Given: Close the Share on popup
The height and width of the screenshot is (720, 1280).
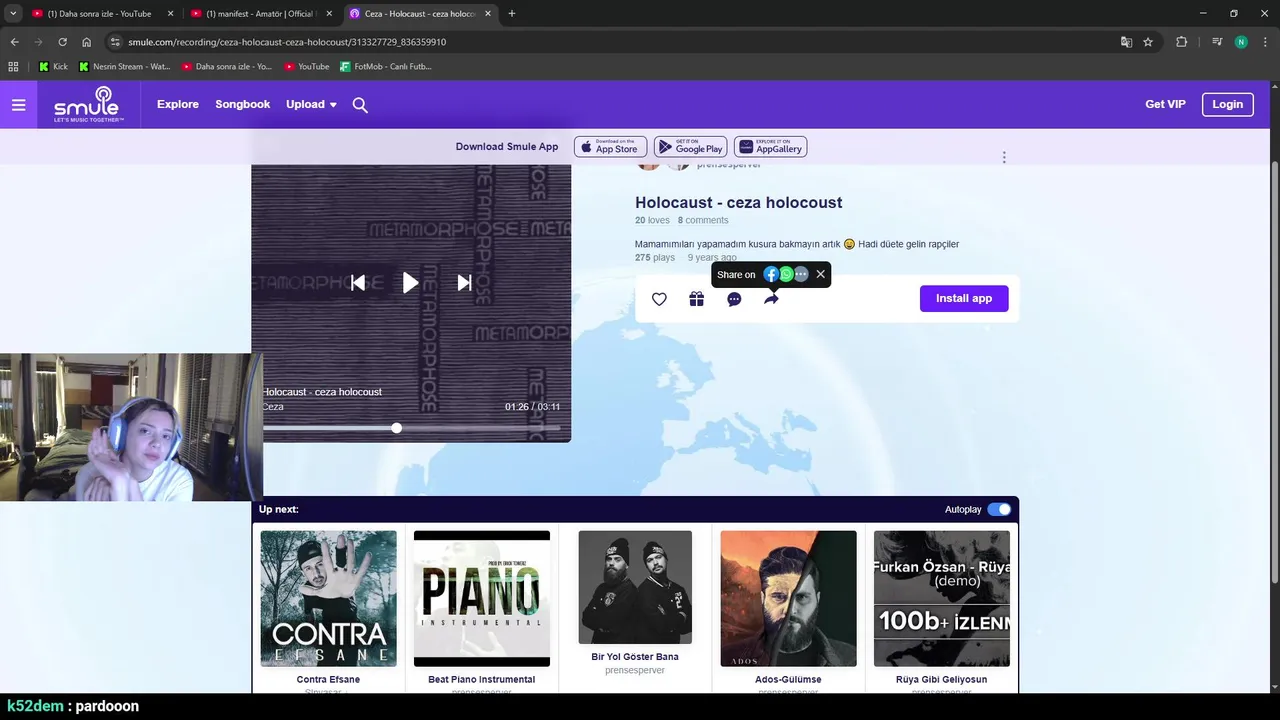Looking at the screenshot, I should [820, 274].
